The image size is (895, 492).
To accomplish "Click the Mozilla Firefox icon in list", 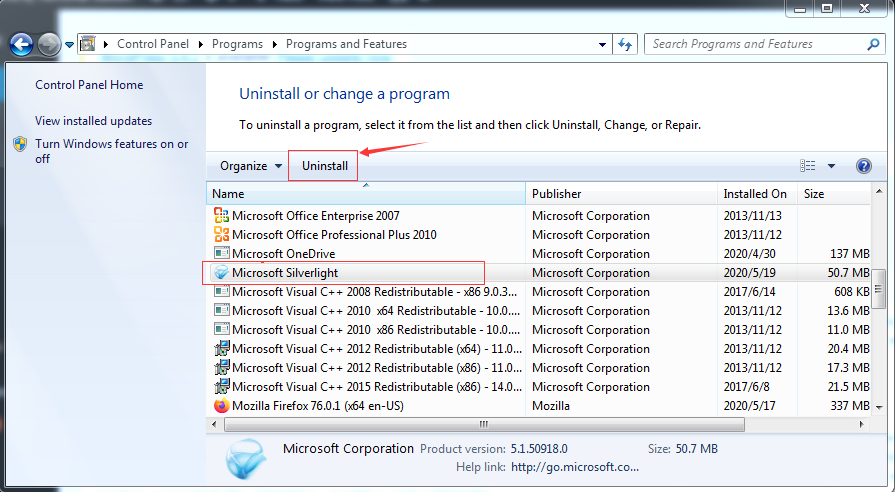I will pyautogui.click(x=221, y=406).
